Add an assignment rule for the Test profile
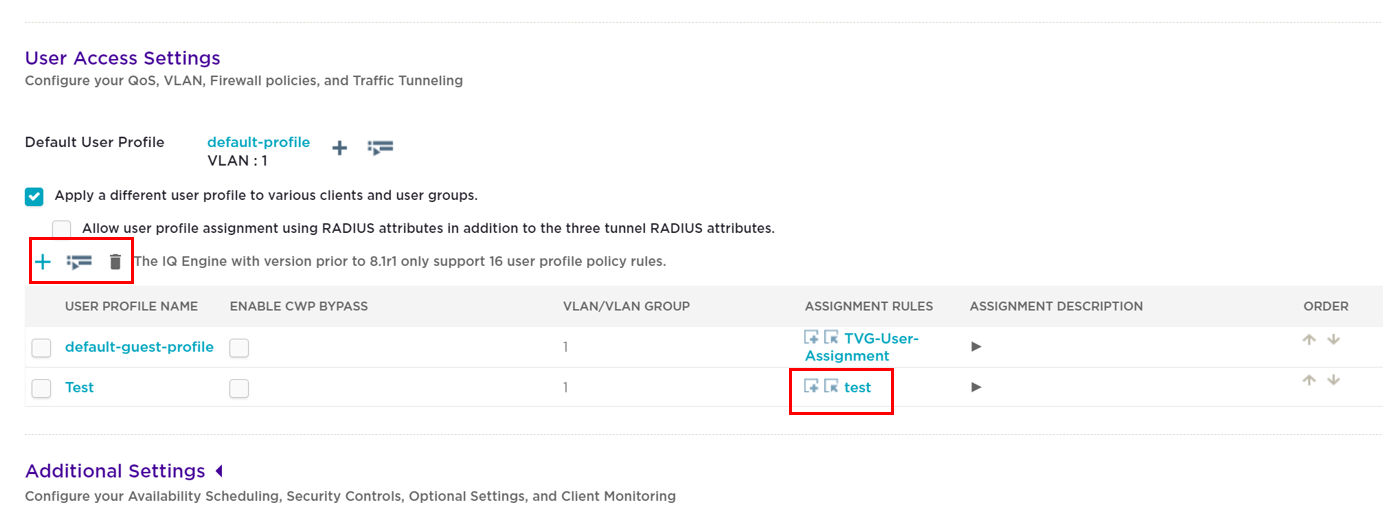 812,386
